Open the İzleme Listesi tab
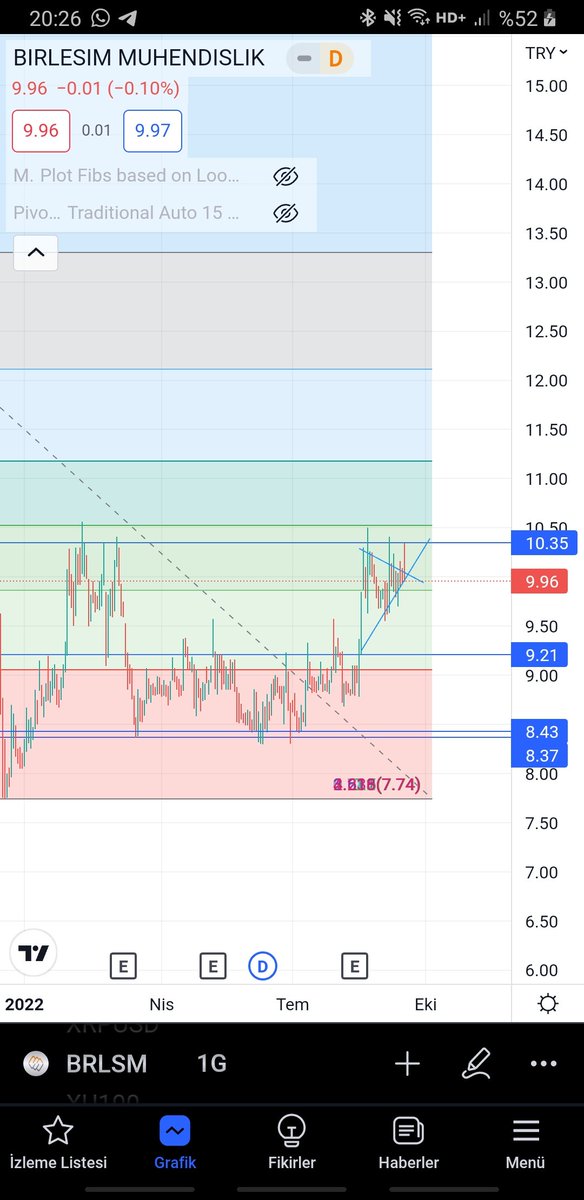This screenshot has height=1200, width=584. pos(58,1144)
